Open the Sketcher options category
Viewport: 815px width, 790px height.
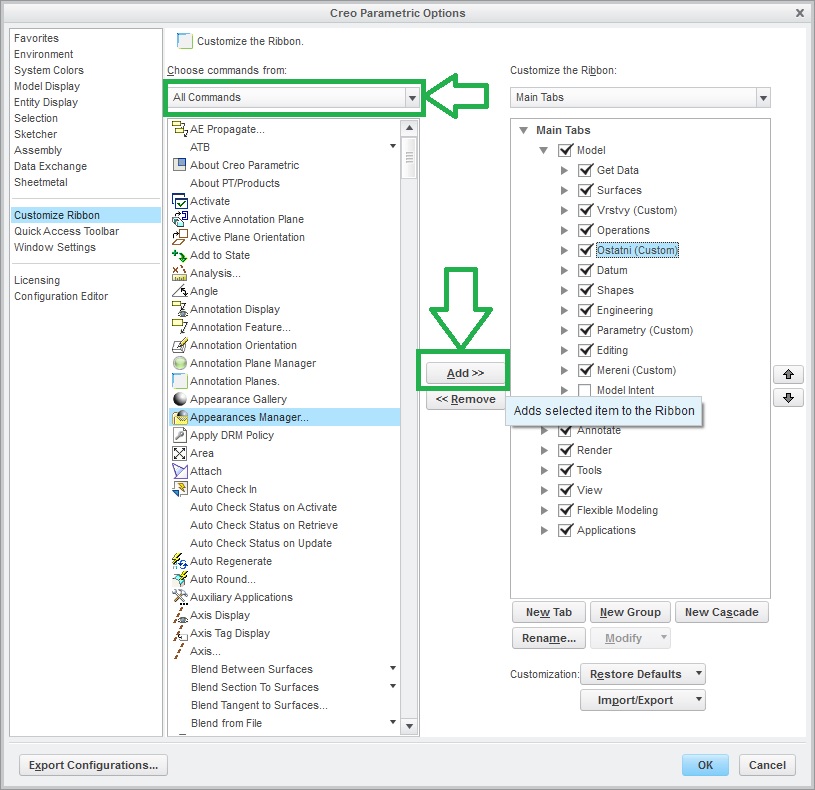35,134
